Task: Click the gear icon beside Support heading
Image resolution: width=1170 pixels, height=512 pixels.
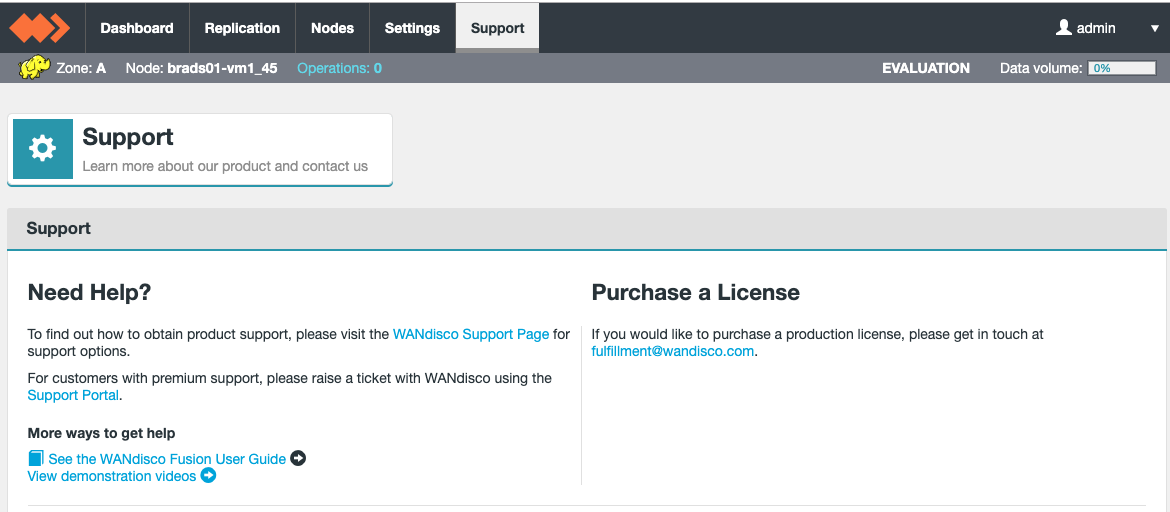Action: point(43,149)
